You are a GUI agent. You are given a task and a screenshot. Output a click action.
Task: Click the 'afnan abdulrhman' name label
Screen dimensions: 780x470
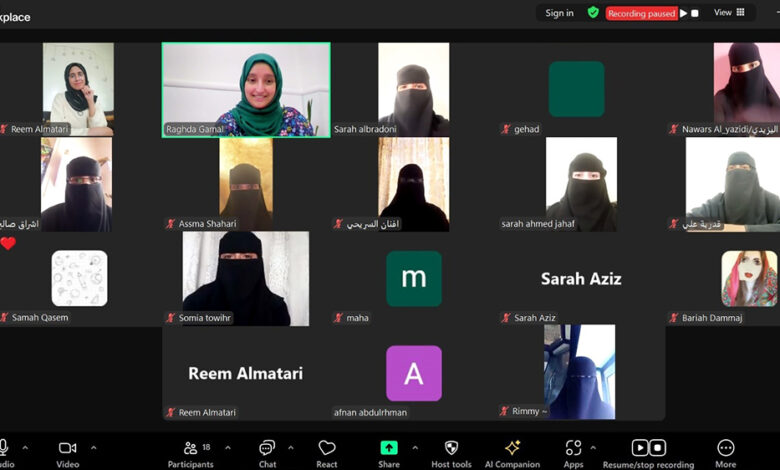click(x=370, y=412)
